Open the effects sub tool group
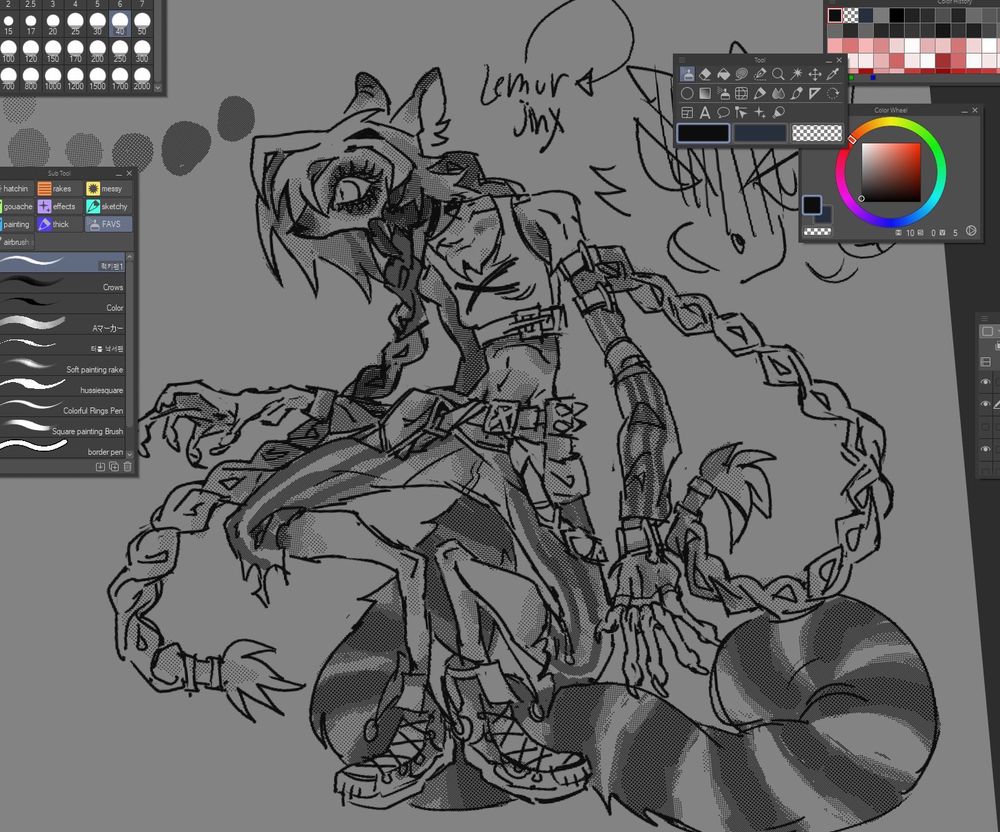This screenshot has height=832, width=1000. 60,206
